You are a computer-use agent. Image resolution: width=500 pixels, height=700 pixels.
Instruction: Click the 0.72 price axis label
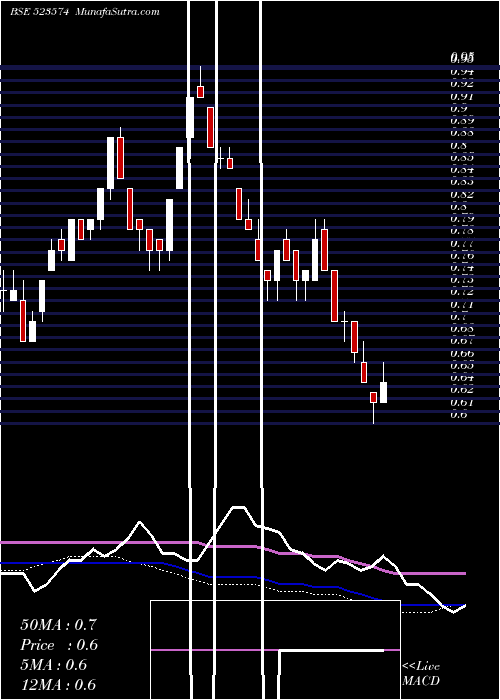pos(462,292)
